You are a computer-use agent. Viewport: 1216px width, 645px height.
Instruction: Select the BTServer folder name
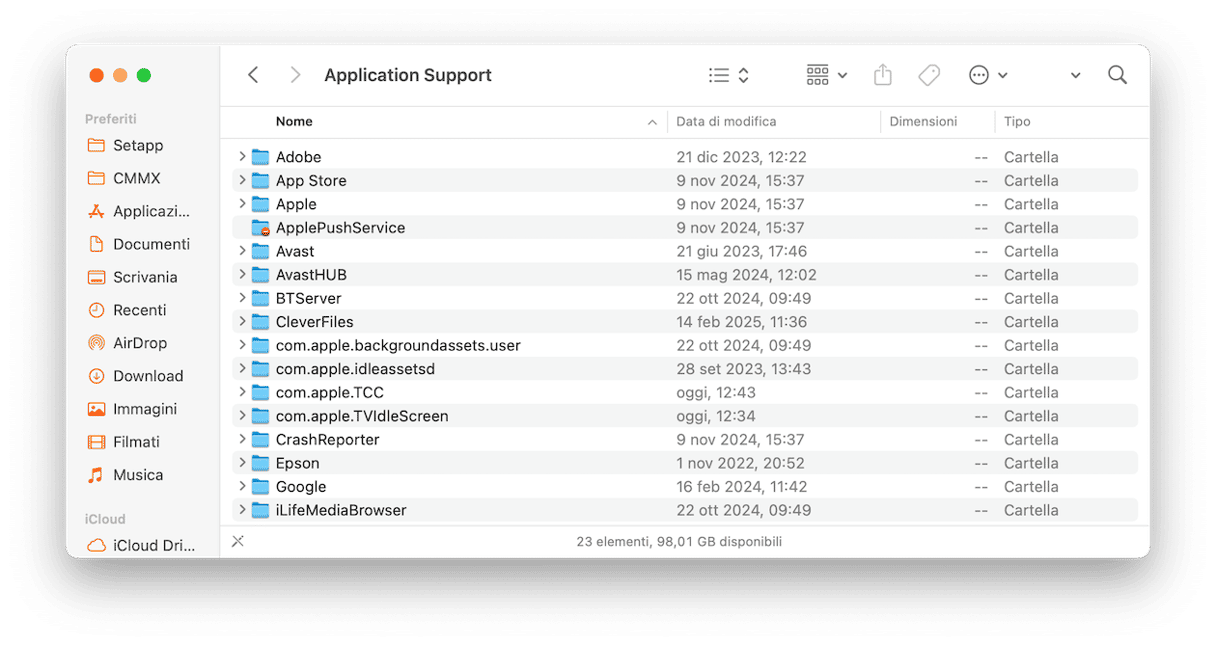click(309, 298)
